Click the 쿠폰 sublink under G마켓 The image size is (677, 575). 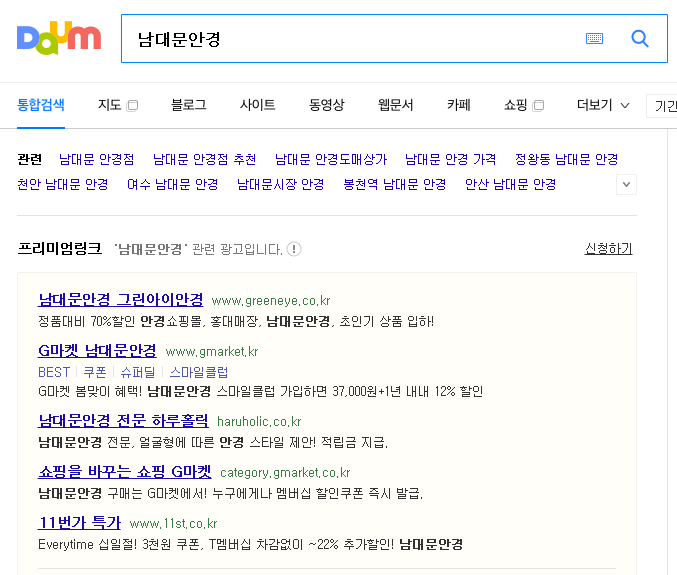point(95,372)
